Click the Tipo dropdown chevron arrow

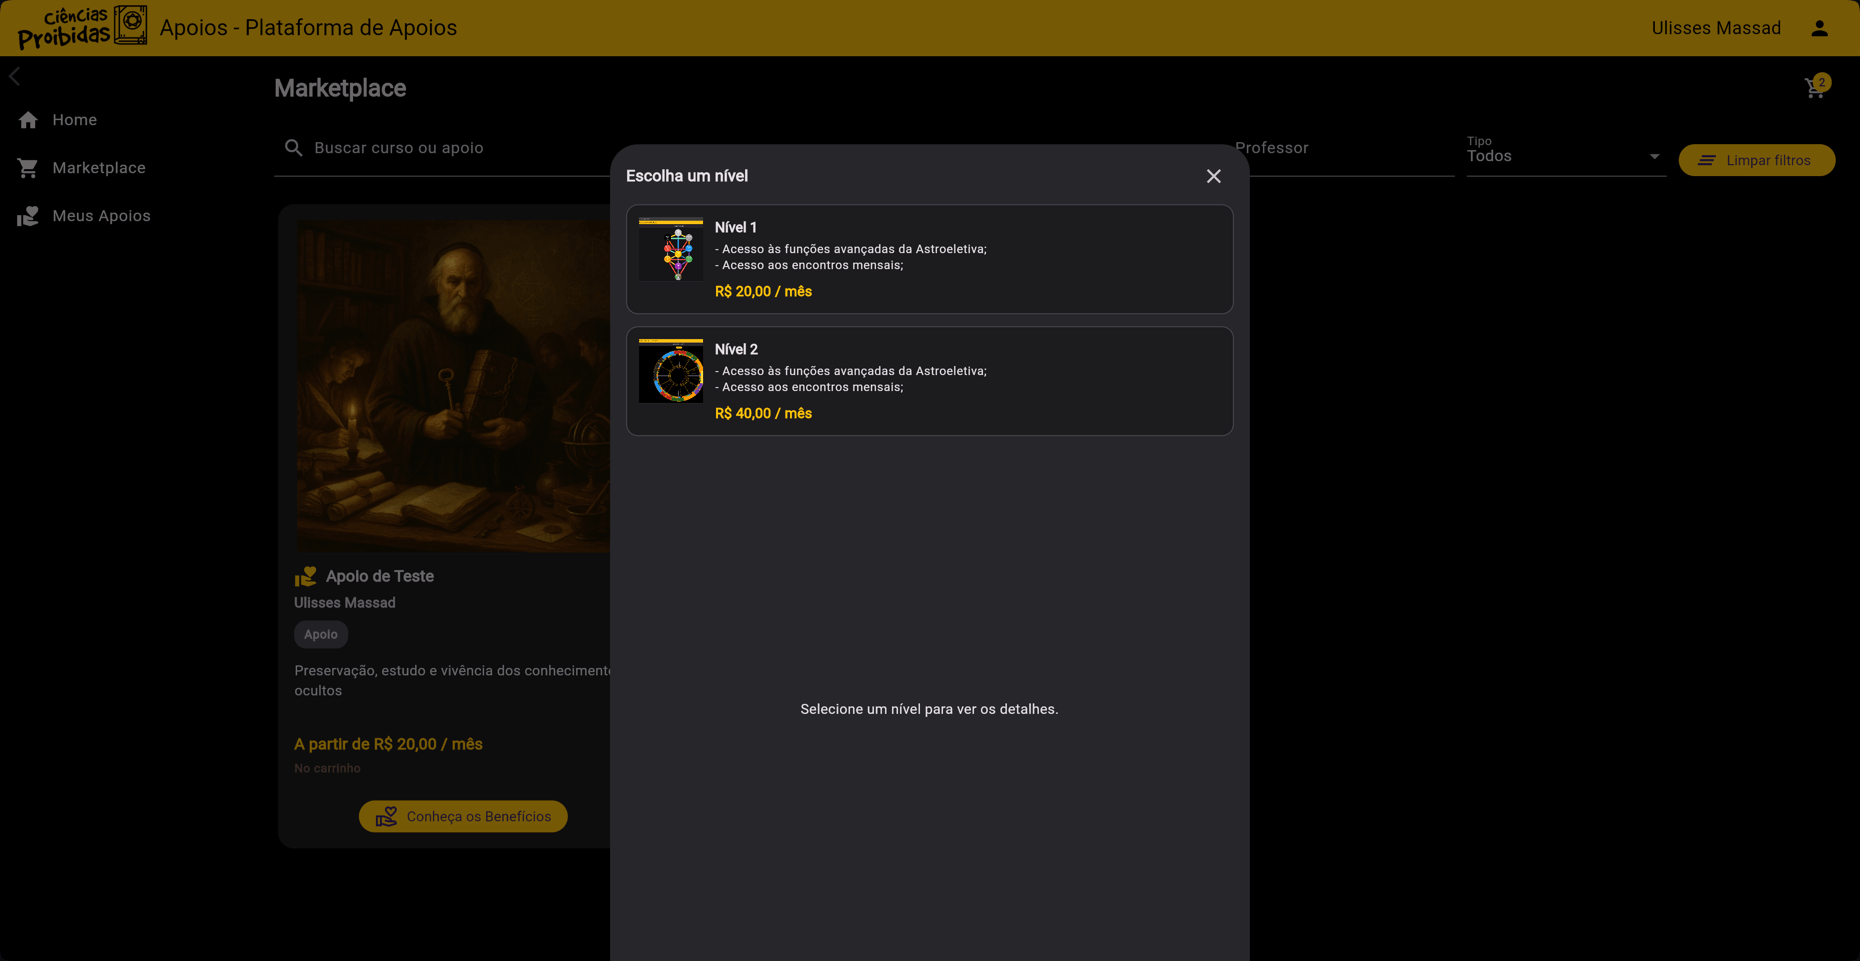click(x=1655, y=156)
